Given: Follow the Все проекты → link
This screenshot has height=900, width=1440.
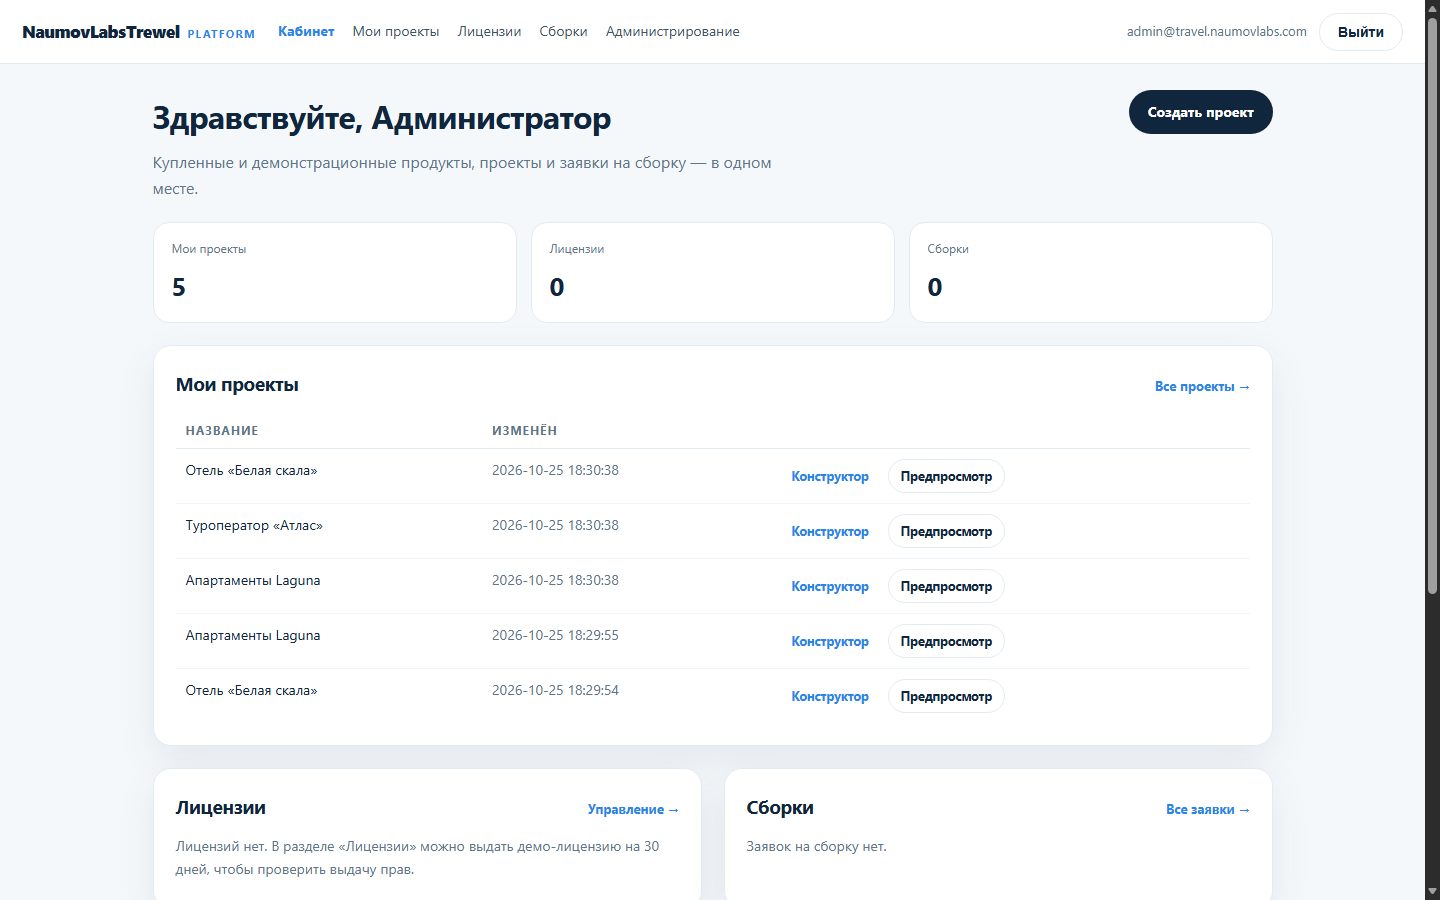Looking at the screenshot, I should [1202, 387].
